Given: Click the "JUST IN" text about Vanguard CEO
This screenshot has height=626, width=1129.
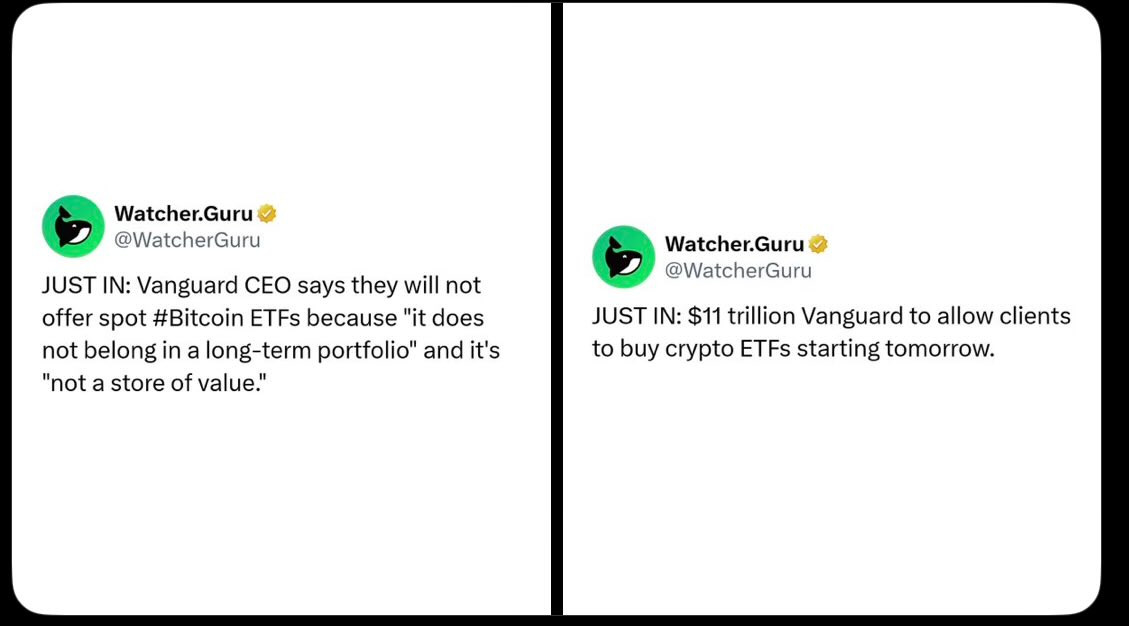Looking at the screenshot, I should pyautogui.click(x=86, y=285).
